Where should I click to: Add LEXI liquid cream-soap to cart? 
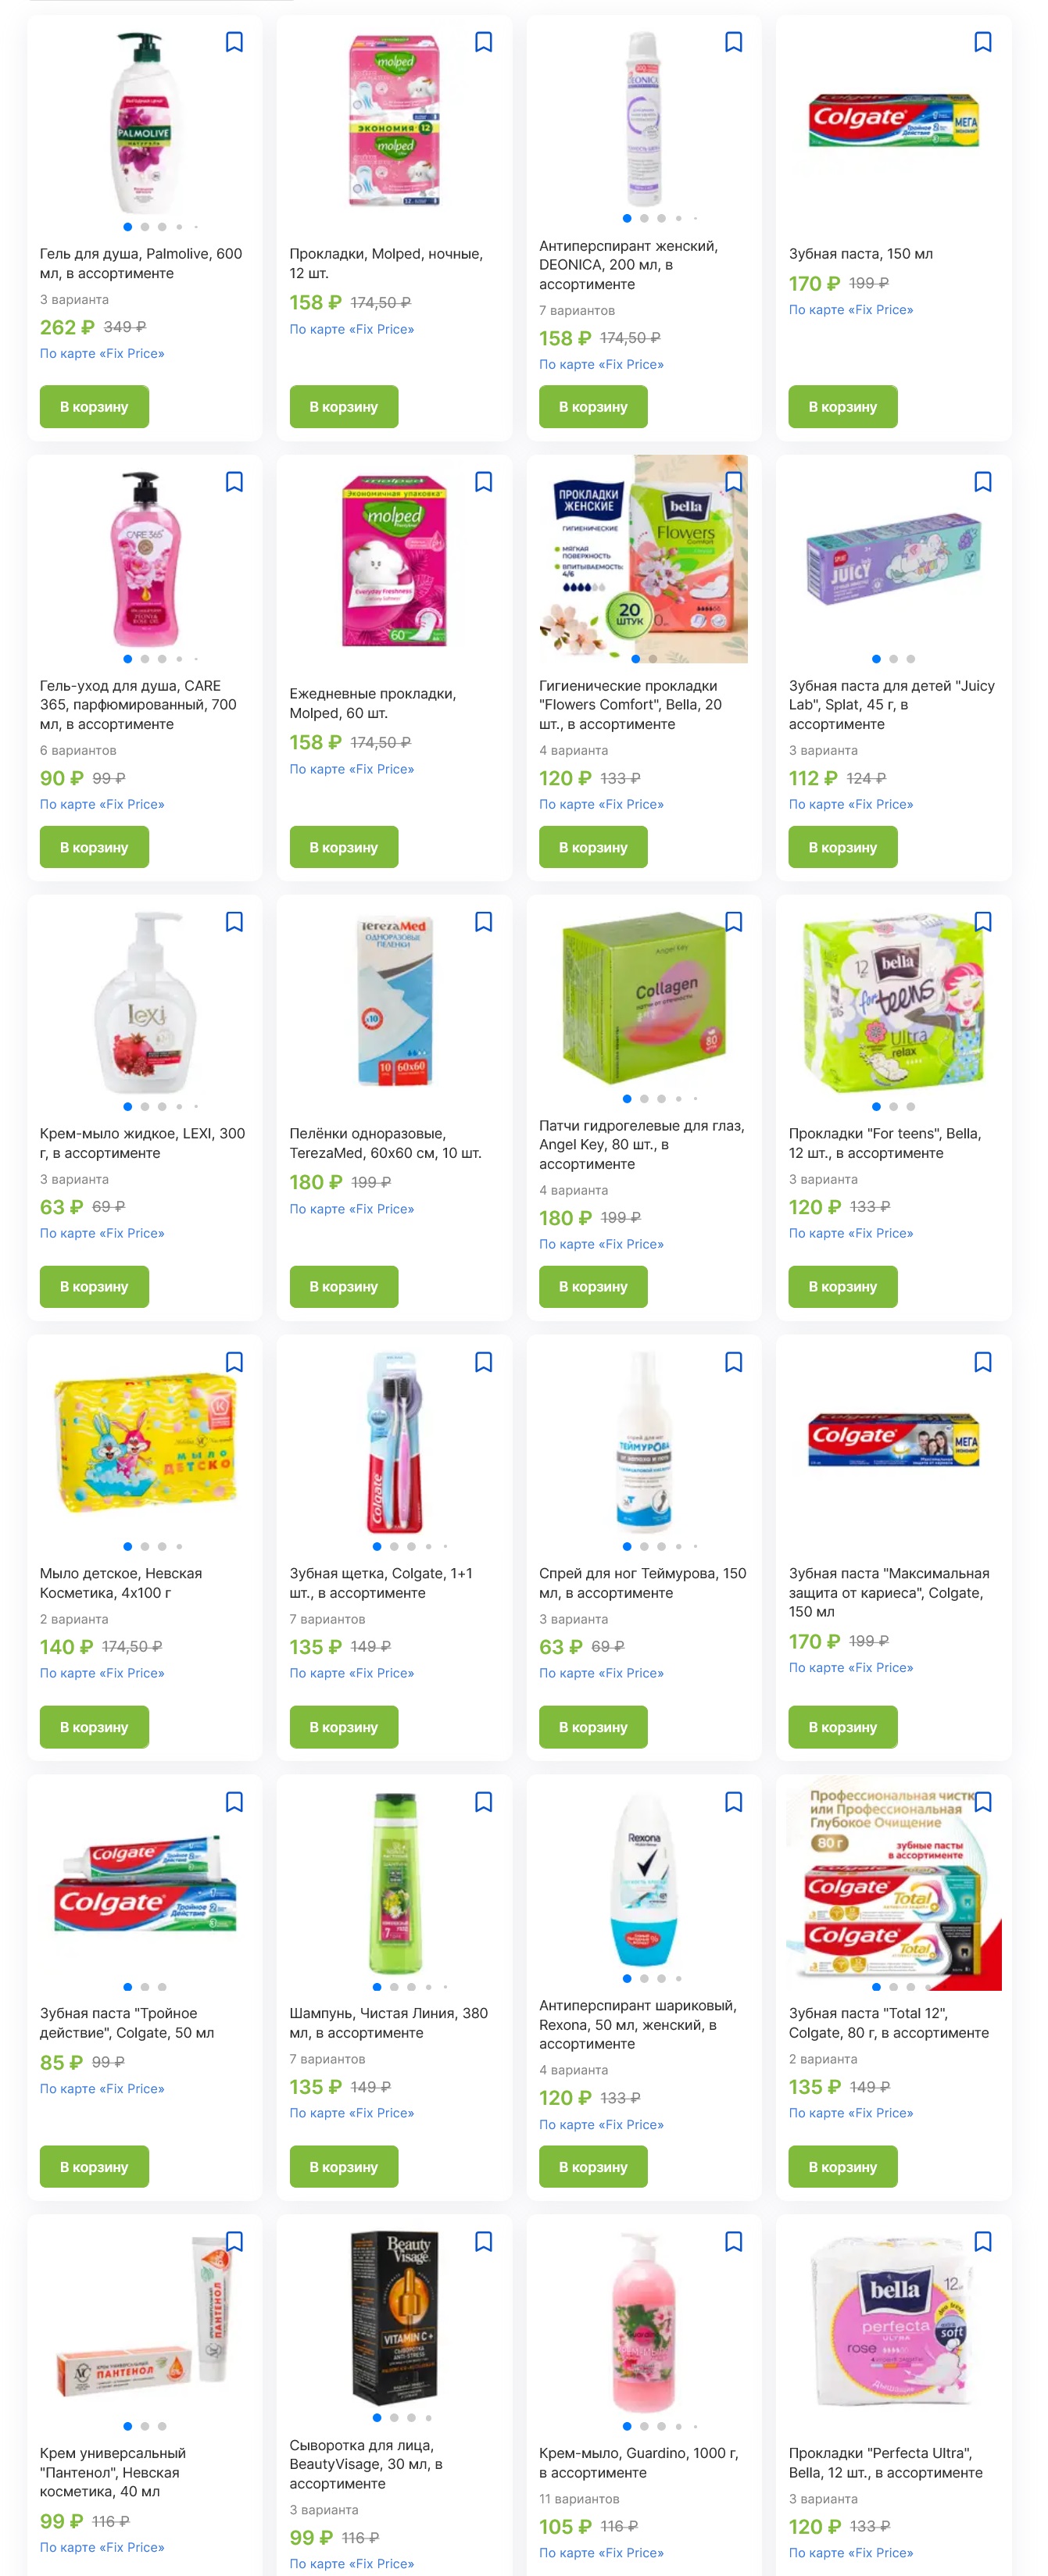pyautogui.click(x=94, y=1287)
